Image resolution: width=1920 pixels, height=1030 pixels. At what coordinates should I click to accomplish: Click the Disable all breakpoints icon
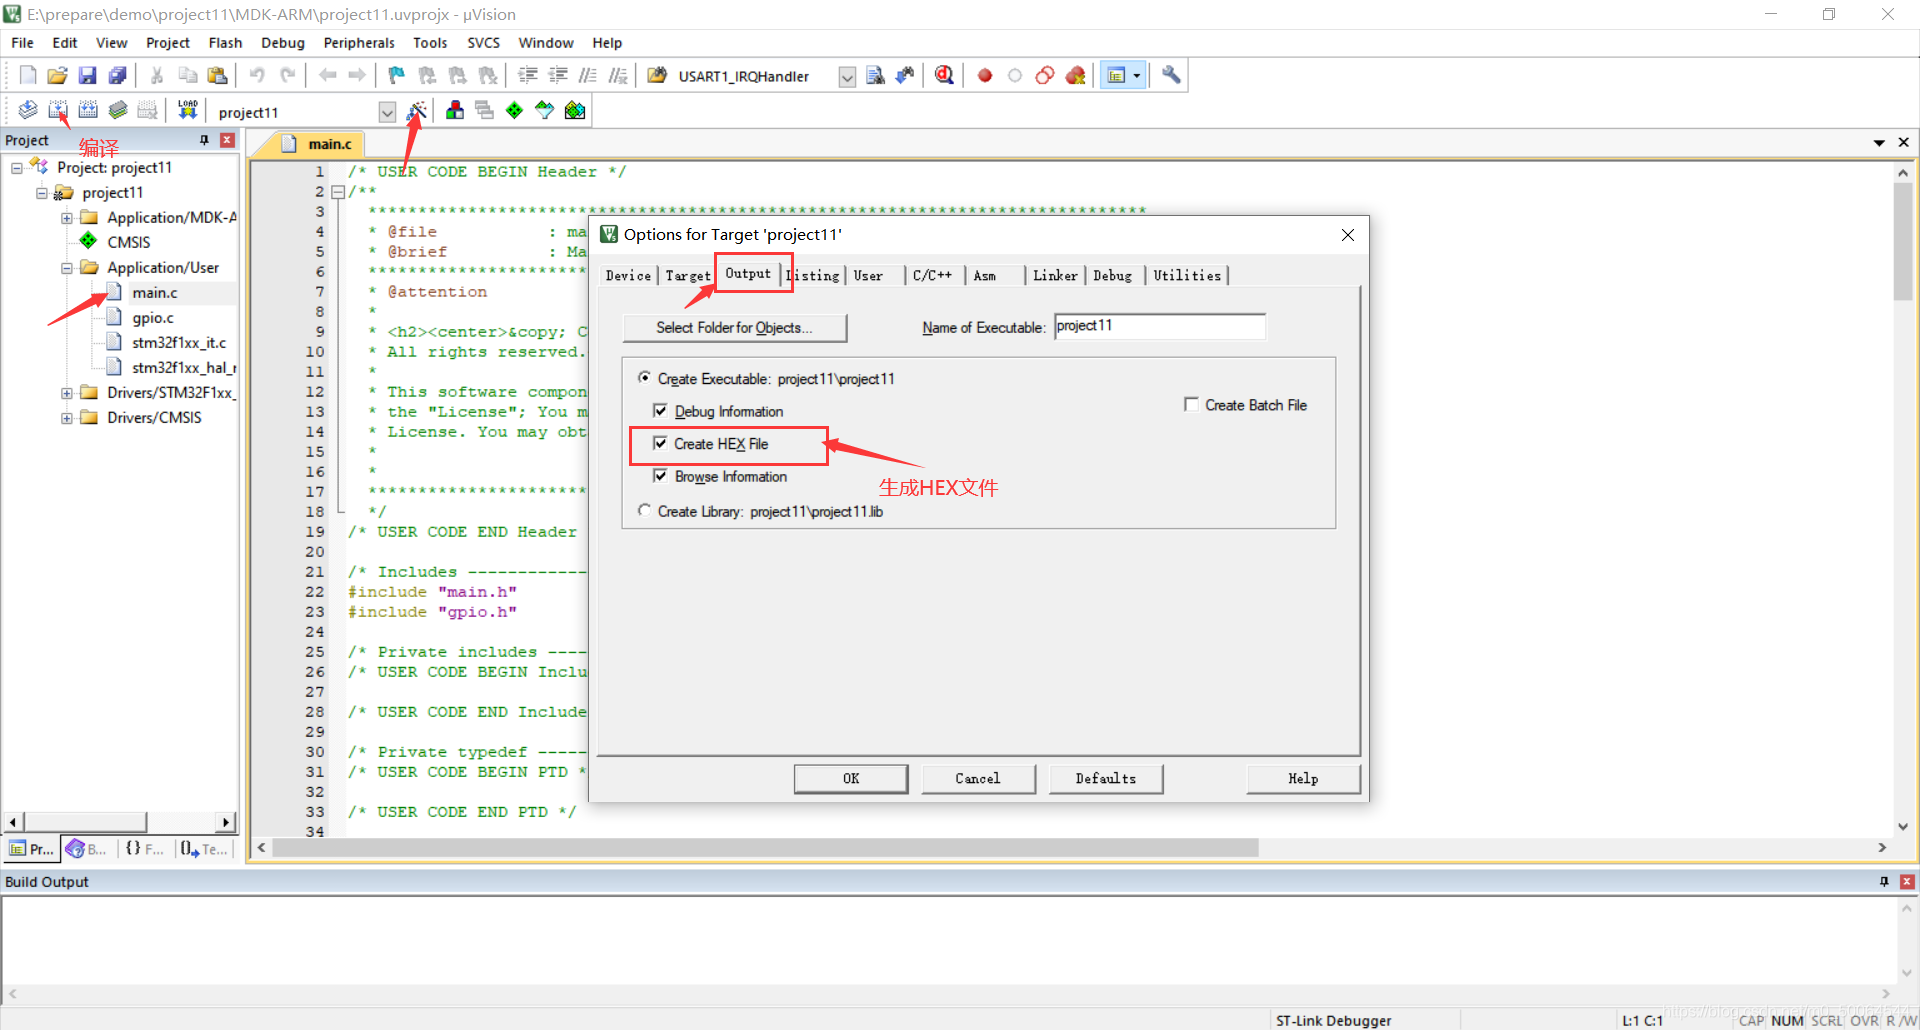[x=1045, y=76]
